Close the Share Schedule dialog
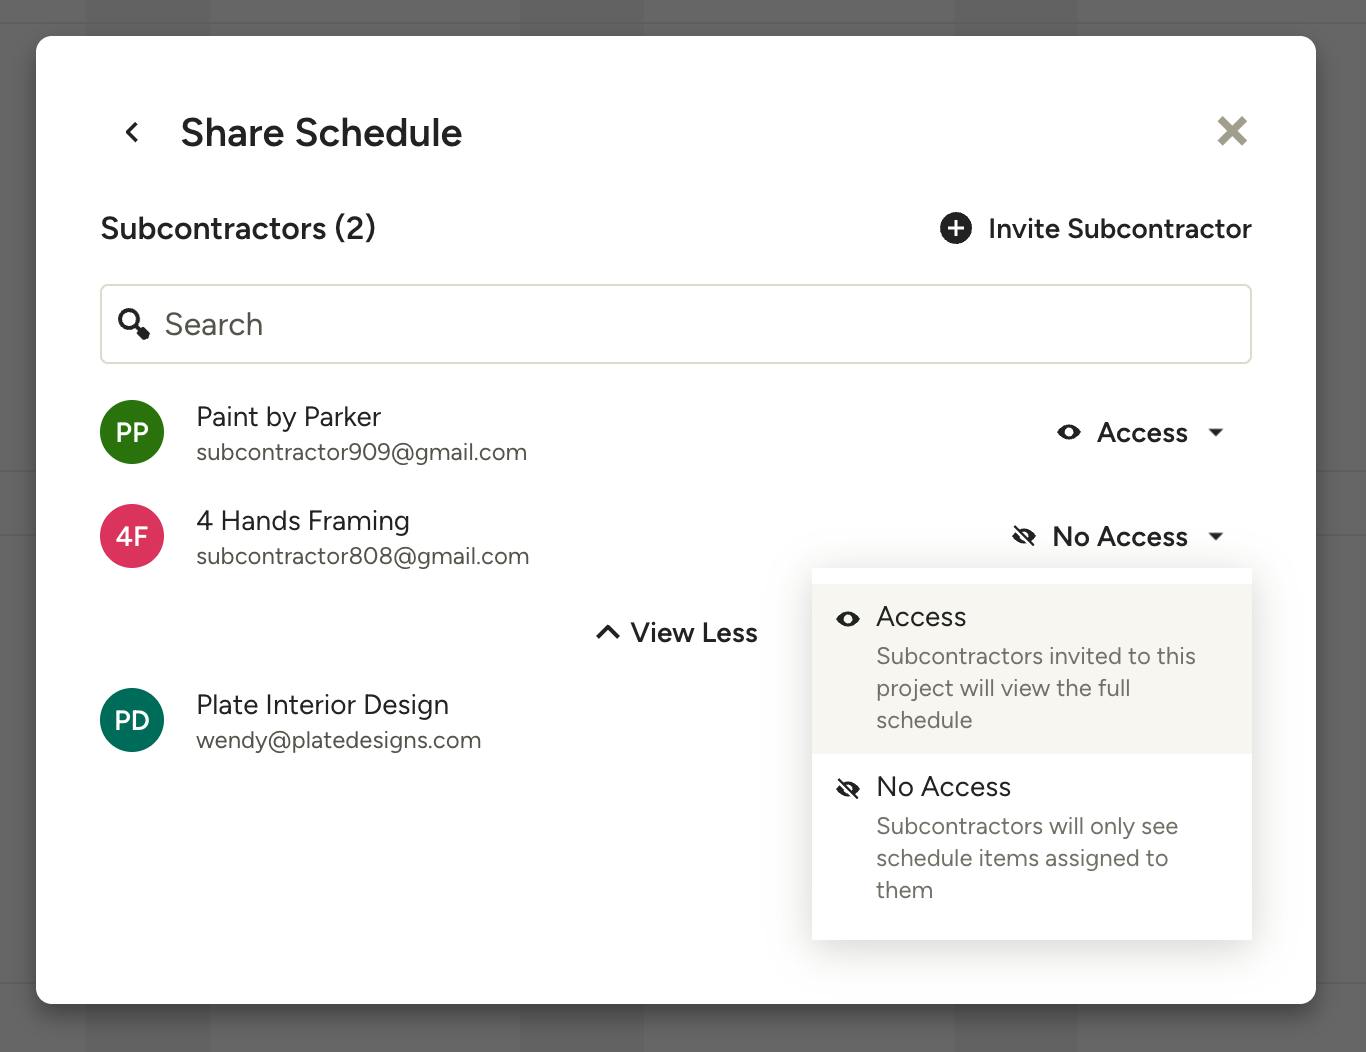Viewport: 1366px width, 1052px height. pyautogui.click(x=1231, y=131)
